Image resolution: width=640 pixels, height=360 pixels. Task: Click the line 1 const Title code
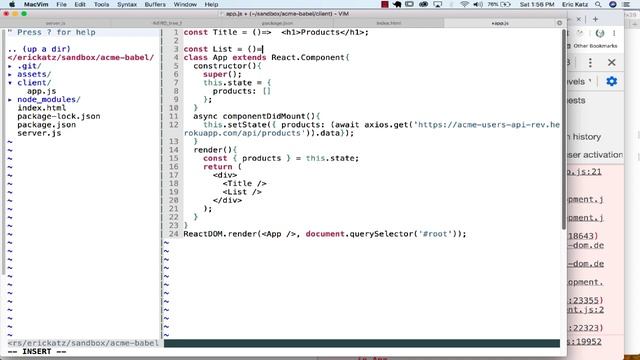(276, 32)
